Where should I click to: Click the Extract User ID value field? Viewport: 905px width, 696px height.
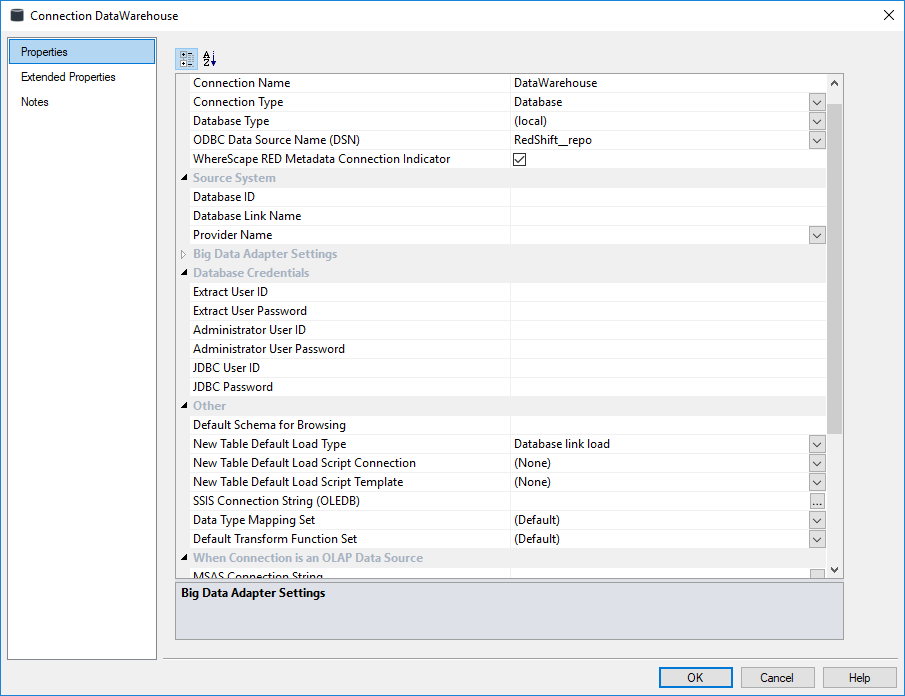(668, 292)
